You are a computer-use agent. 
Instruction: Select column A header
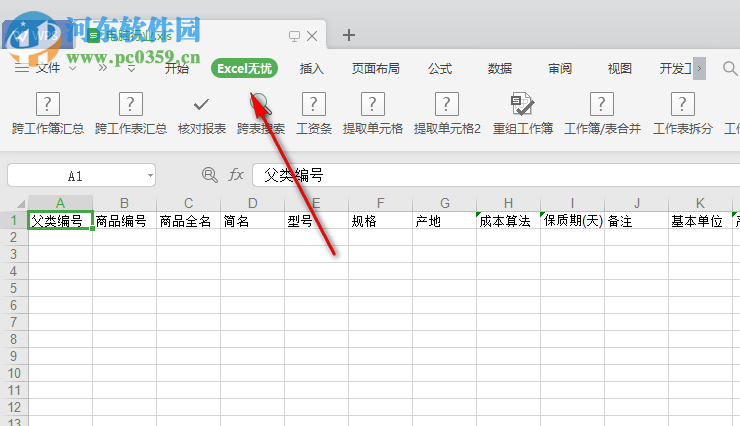[x=60, y=203]
